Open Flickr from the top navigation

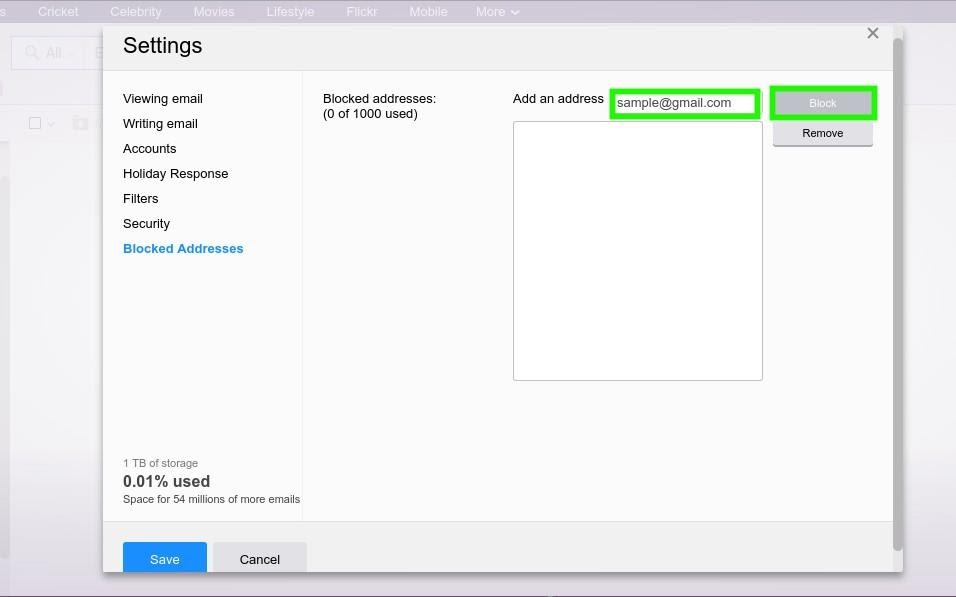pos(361,12)
